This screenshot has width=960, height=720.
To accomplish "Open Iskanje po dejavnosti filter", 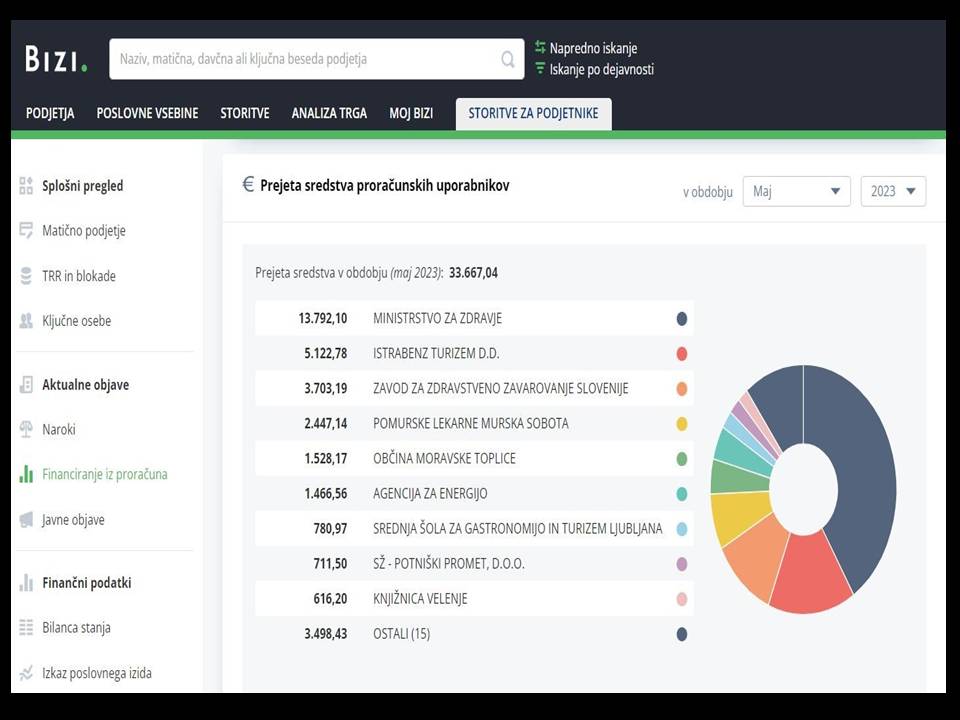I will pyautogui.click(x=594, y=69).
